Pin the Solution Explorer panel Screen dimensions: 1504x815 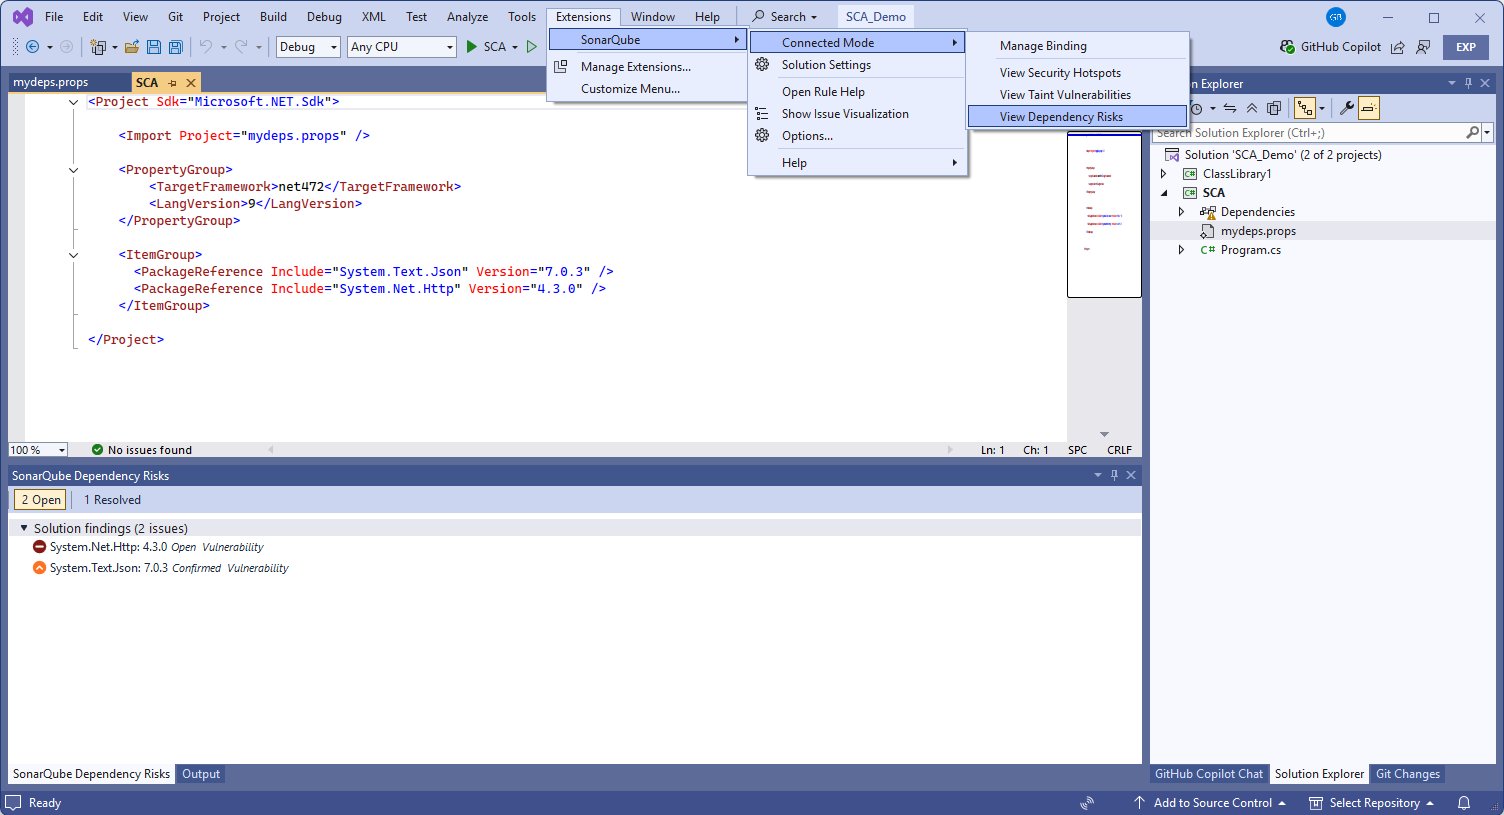coord(1468,84)
